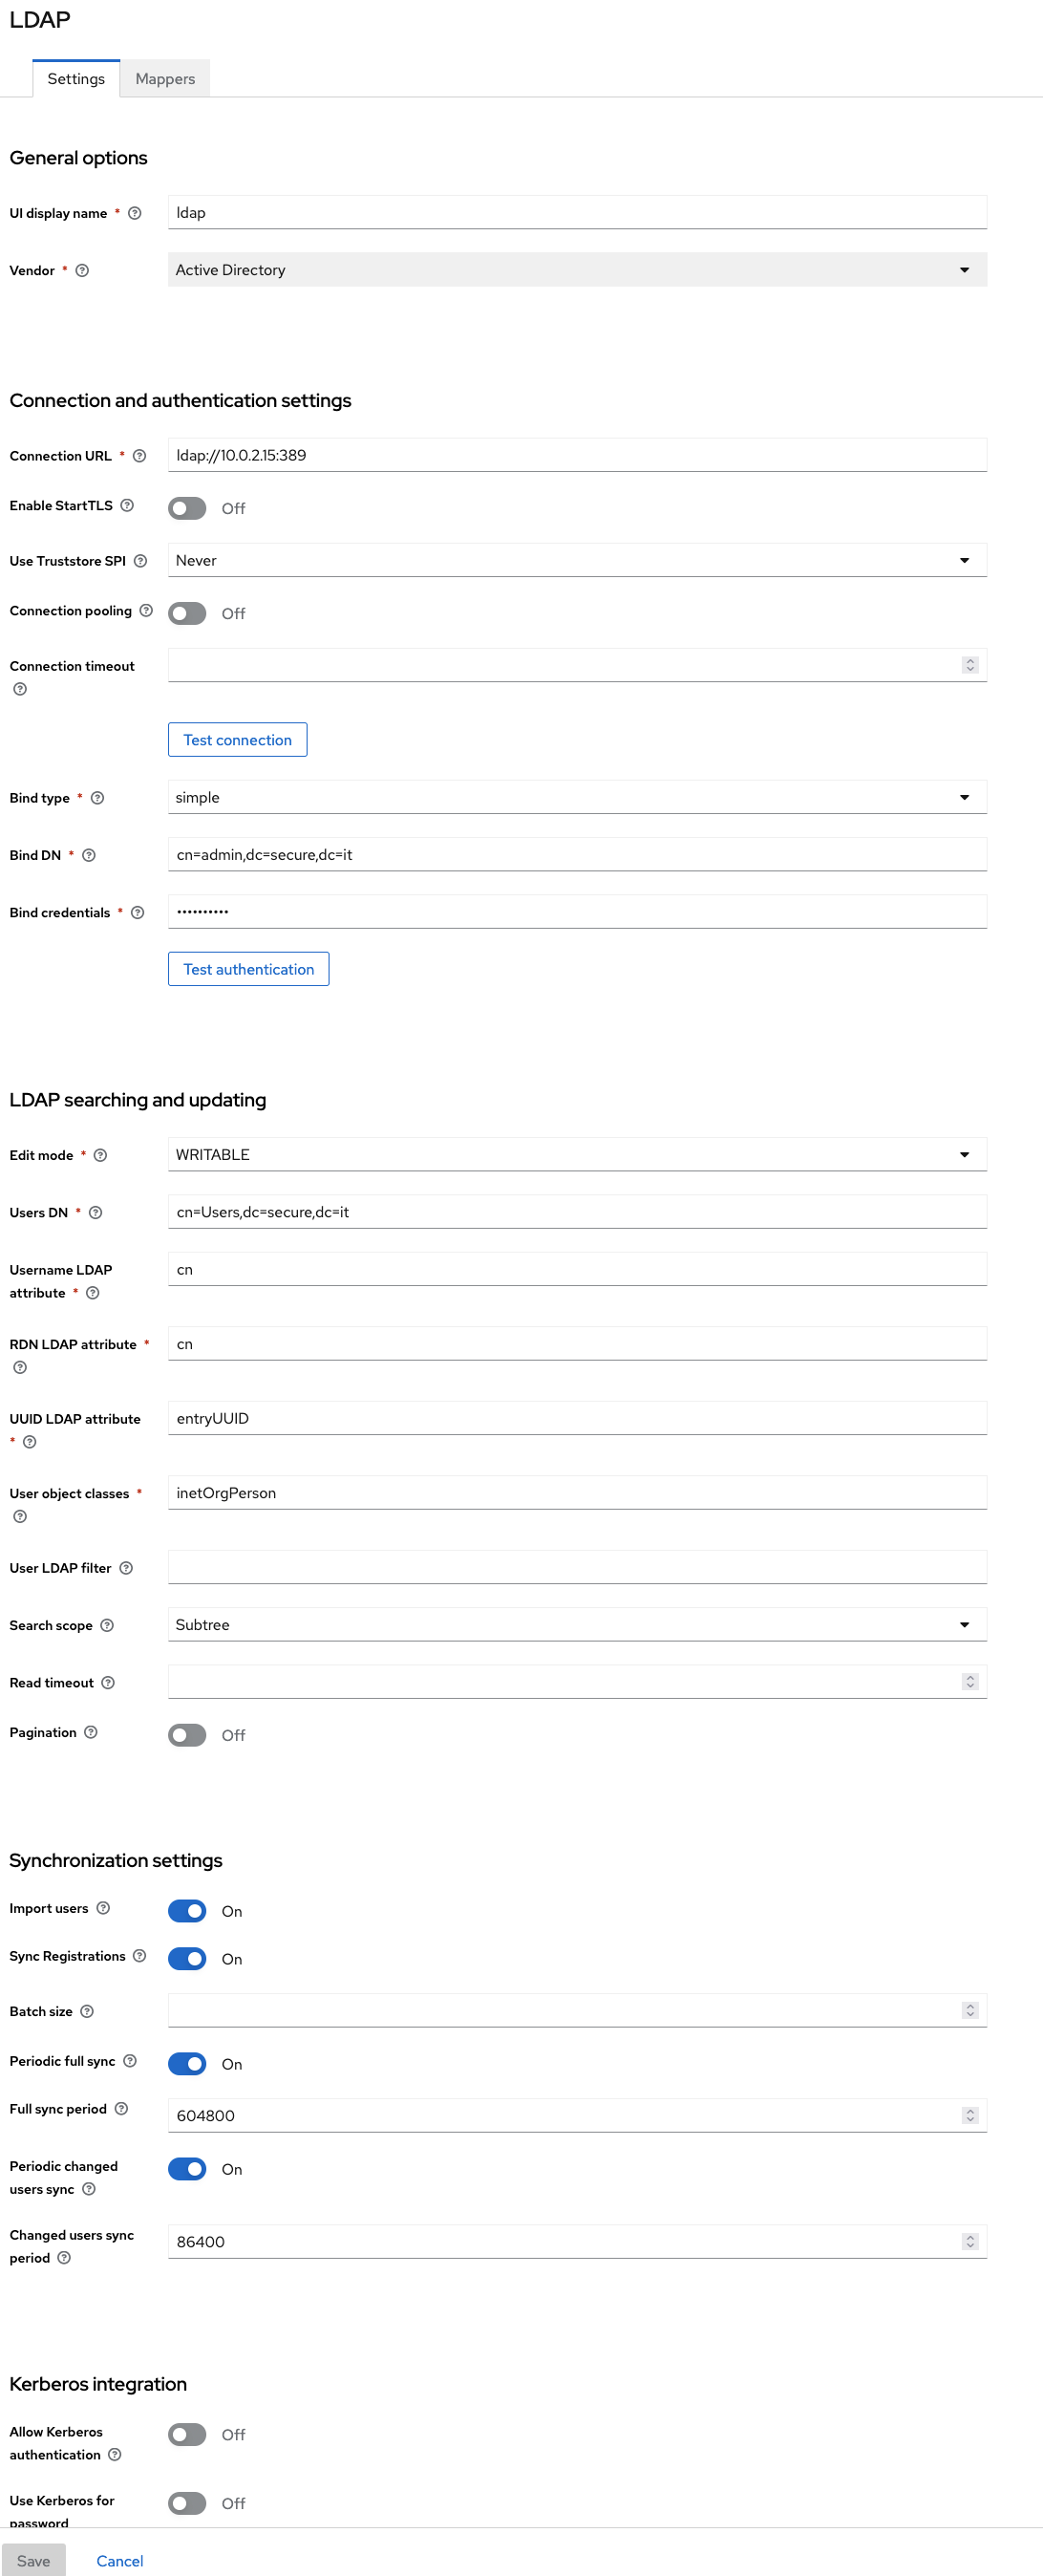Click the help icon next to Connection URL
Image resolution: width=1043 pixels, height=2576 pixels.
tap(140, 456)
